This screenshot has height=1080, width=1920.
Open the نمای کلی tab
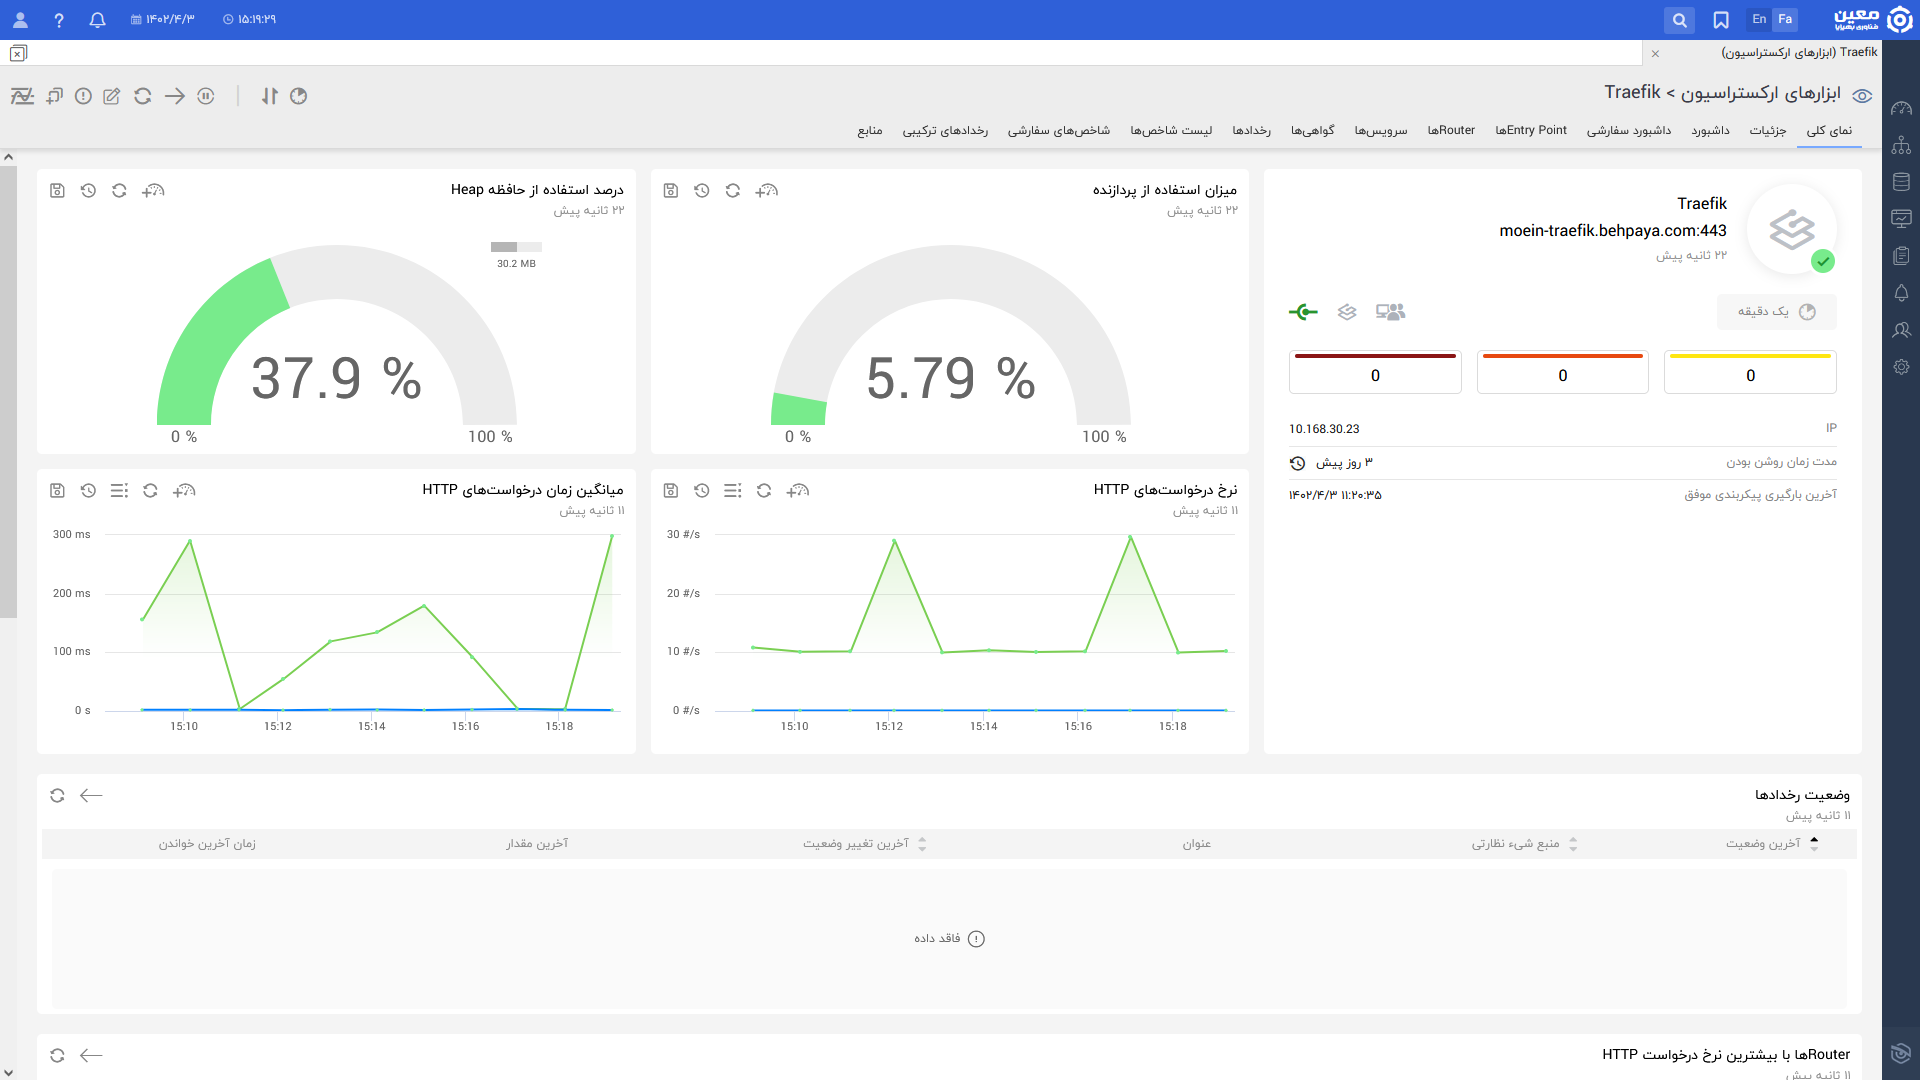[x=1829, y=130]
